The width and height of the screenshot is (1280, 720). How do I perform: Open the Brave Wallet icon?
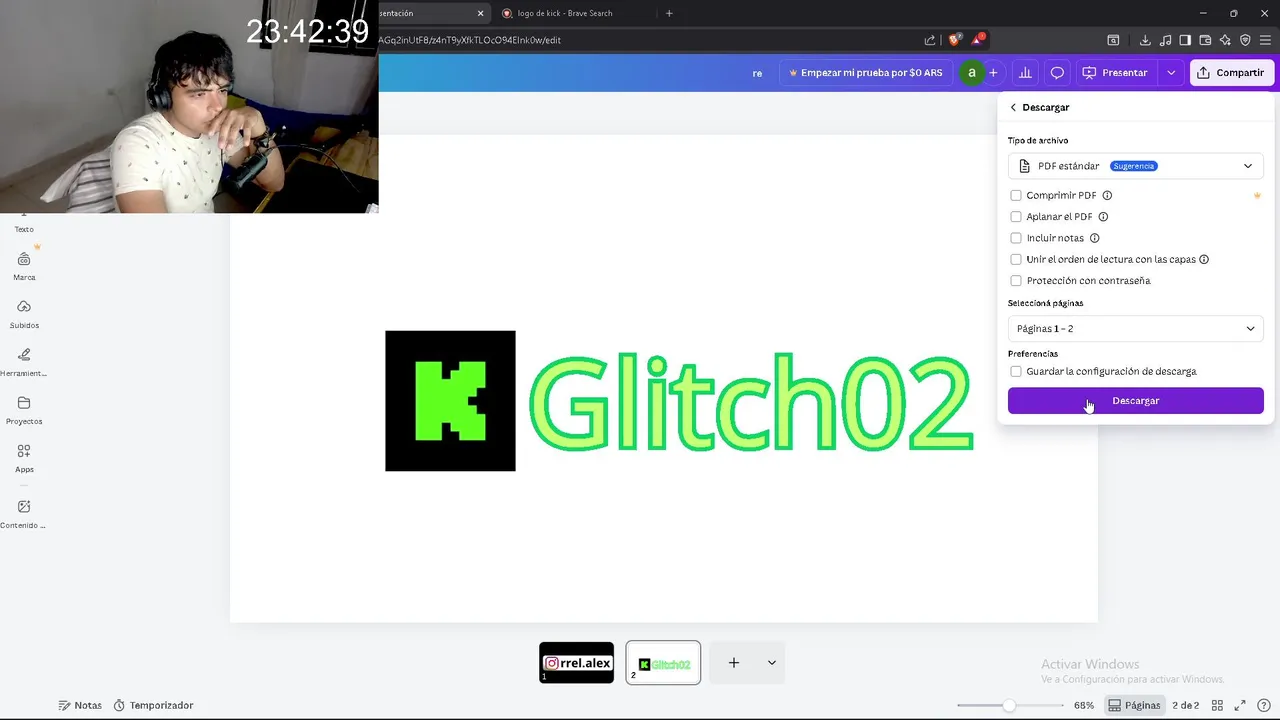pyautogui.click(x=1205, y=40)
